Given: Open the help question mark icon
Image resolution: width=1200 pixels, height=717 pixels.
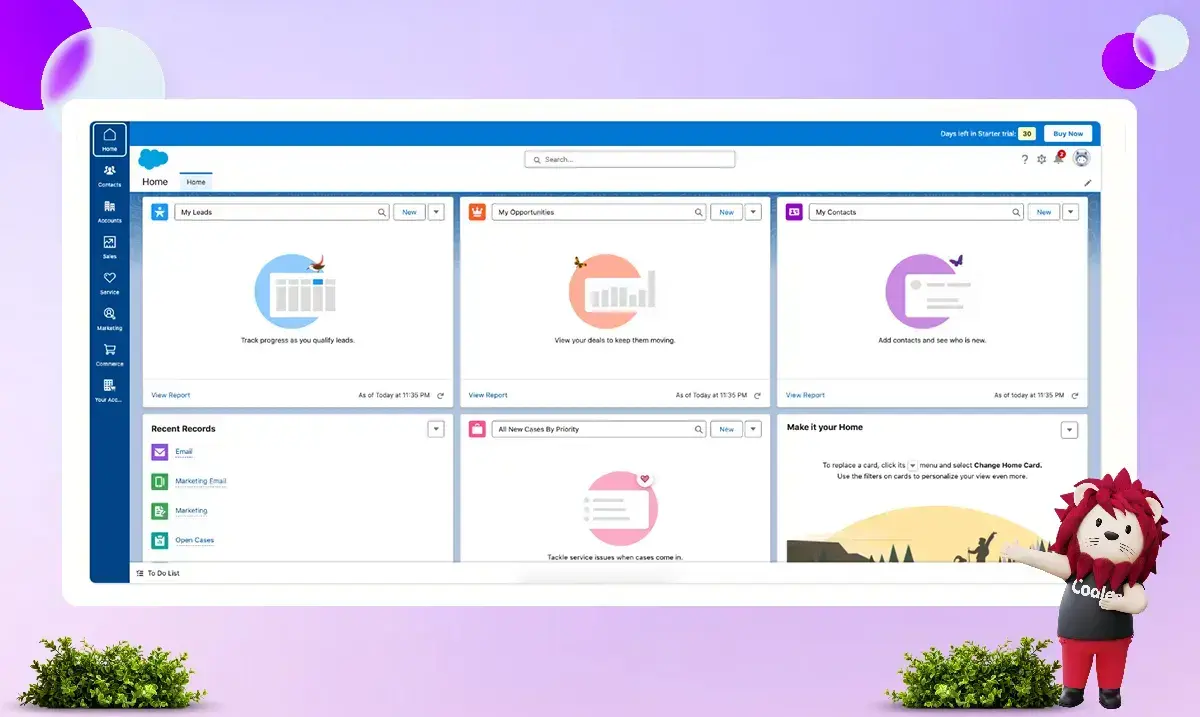Looking at the screenshot, I should [1024, 159].
